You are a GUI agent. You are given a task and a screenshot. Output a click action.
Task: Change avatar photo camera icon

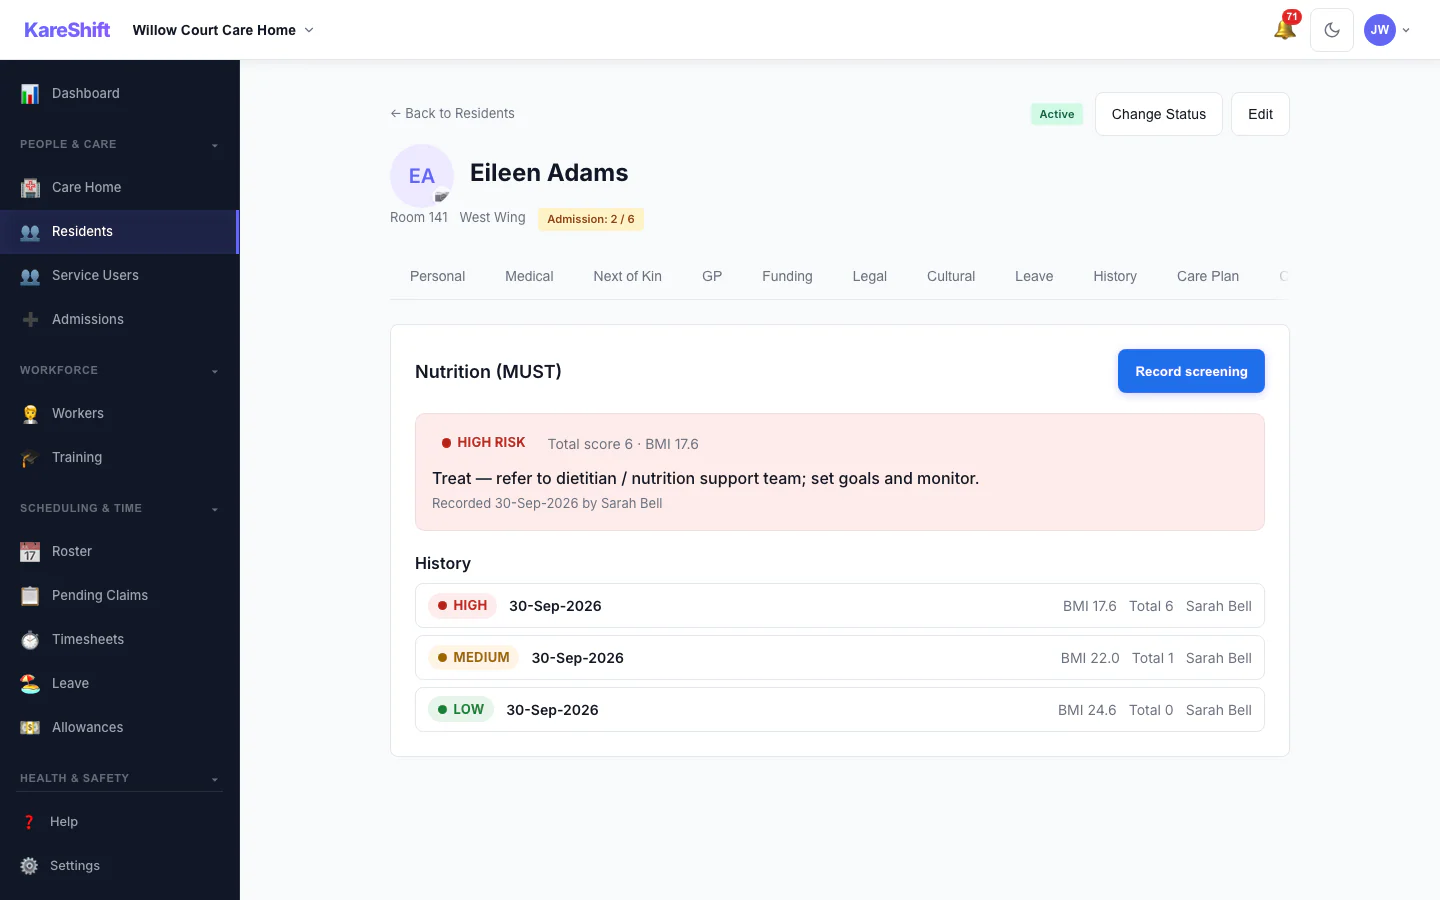441,197
